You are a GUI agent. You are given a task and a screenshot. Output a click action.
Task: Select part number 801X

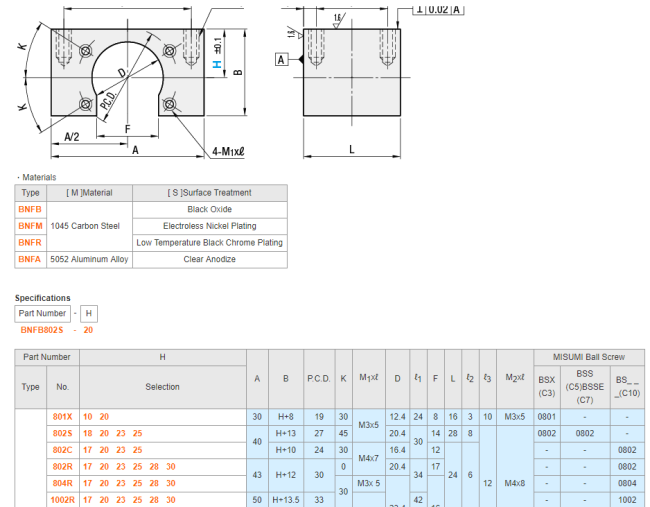tap(62, 416)
